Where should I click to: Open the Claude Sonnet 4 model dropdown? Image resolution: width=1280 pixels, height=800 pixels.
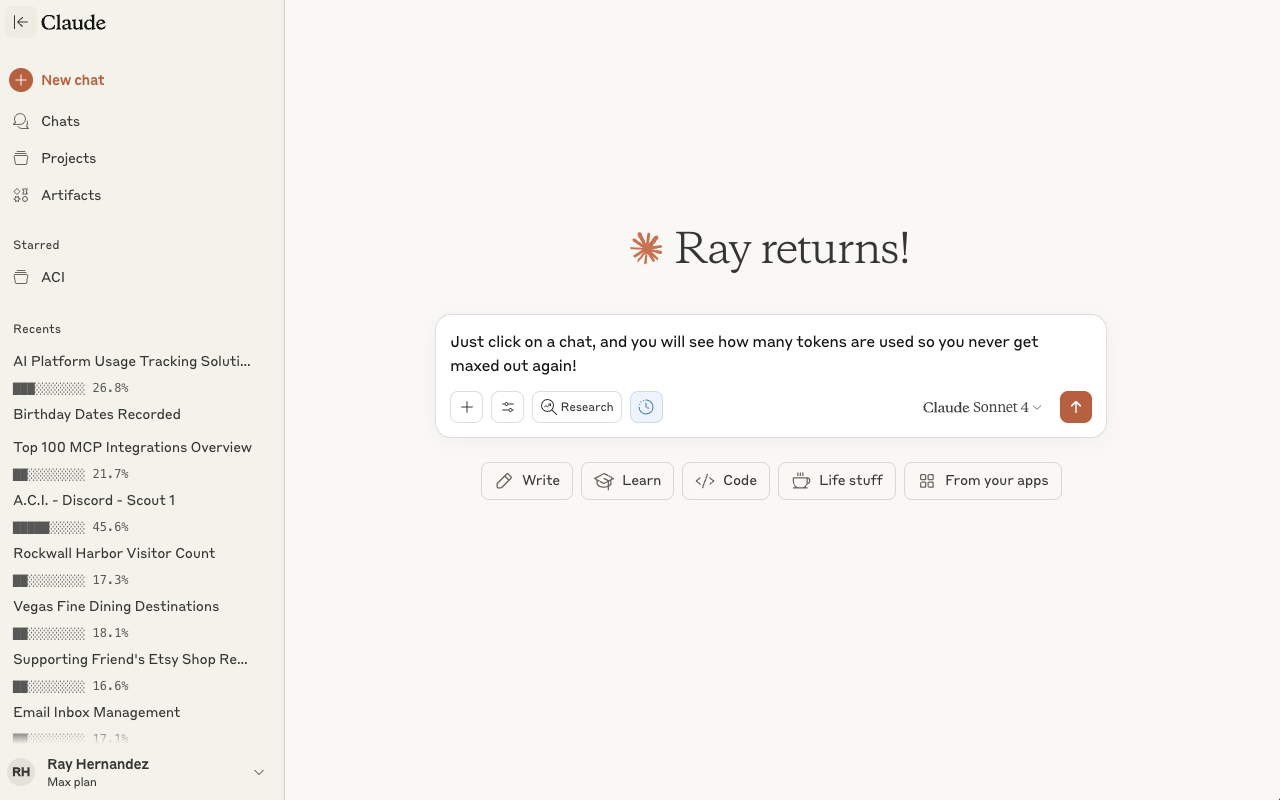coord(982,407)
